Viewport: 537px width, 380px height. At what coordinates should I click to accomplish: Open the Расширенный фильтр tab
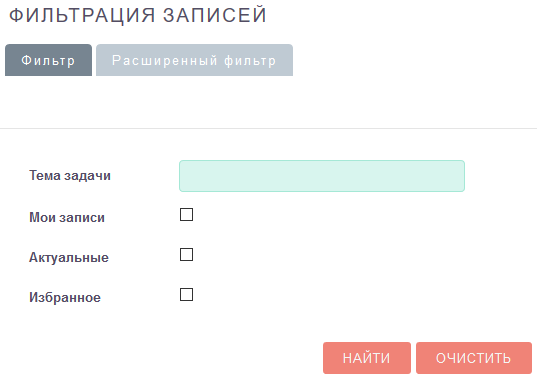click(194, 60)
